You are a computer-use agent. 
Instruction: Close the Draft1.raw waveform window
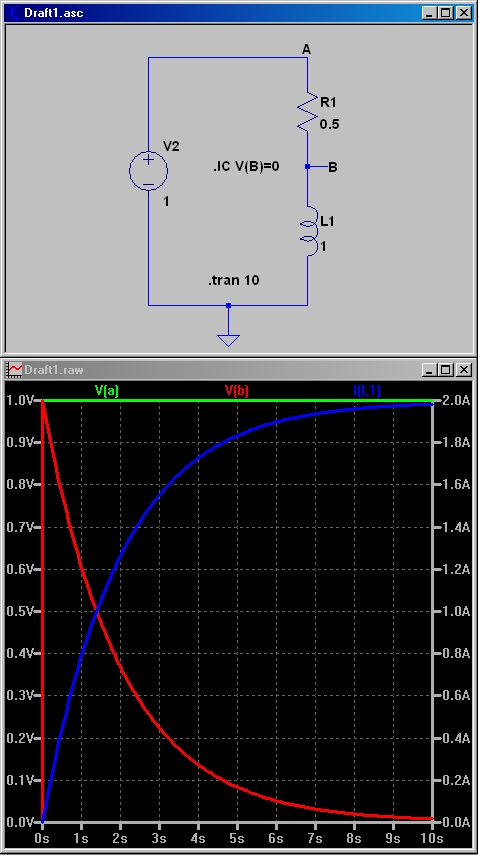(463, 370)
